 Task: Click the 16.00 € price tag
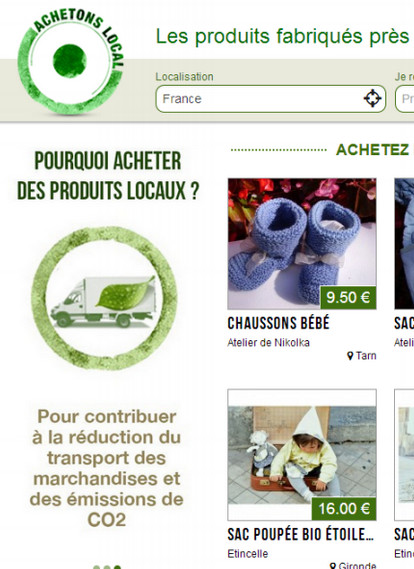tap(344, 508)
